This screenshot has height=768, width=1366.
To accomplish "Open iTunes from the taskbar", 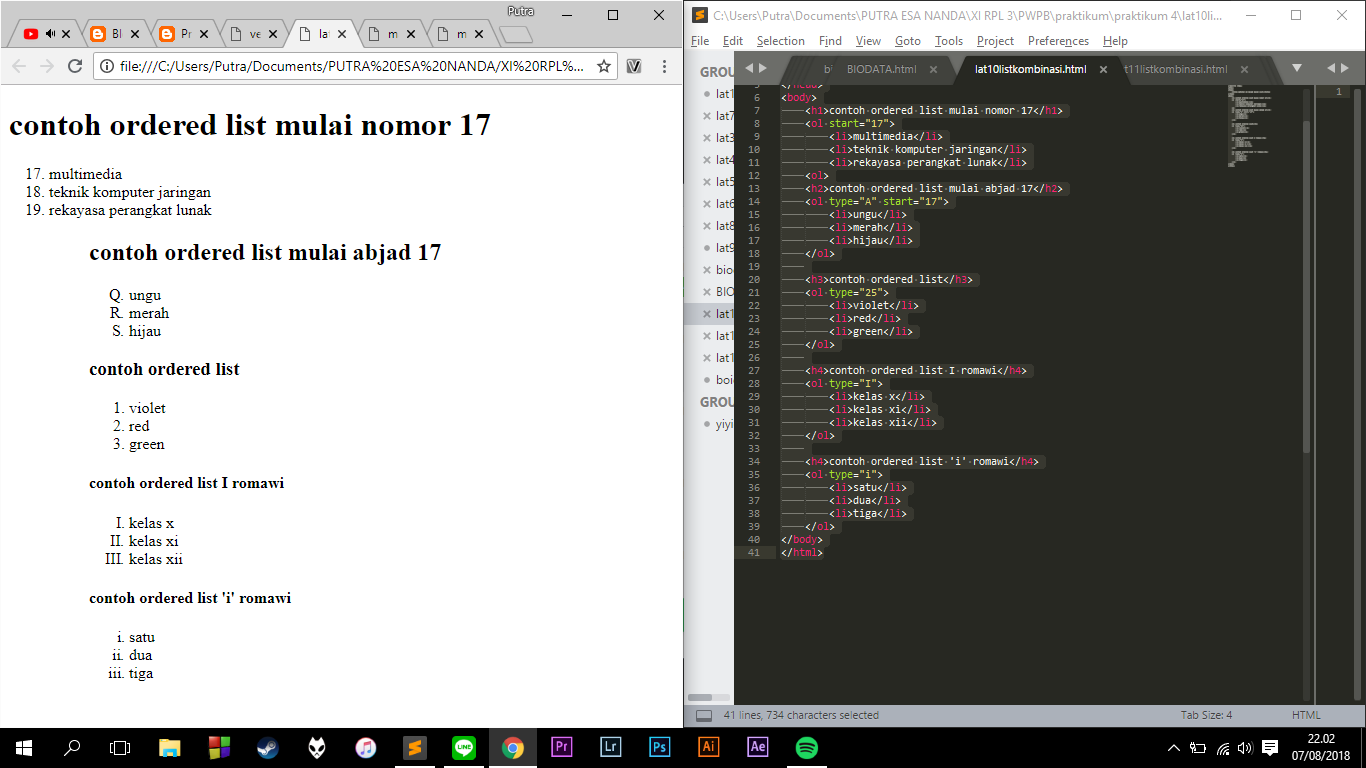I will pyautogui.click(x=366, y=747).
